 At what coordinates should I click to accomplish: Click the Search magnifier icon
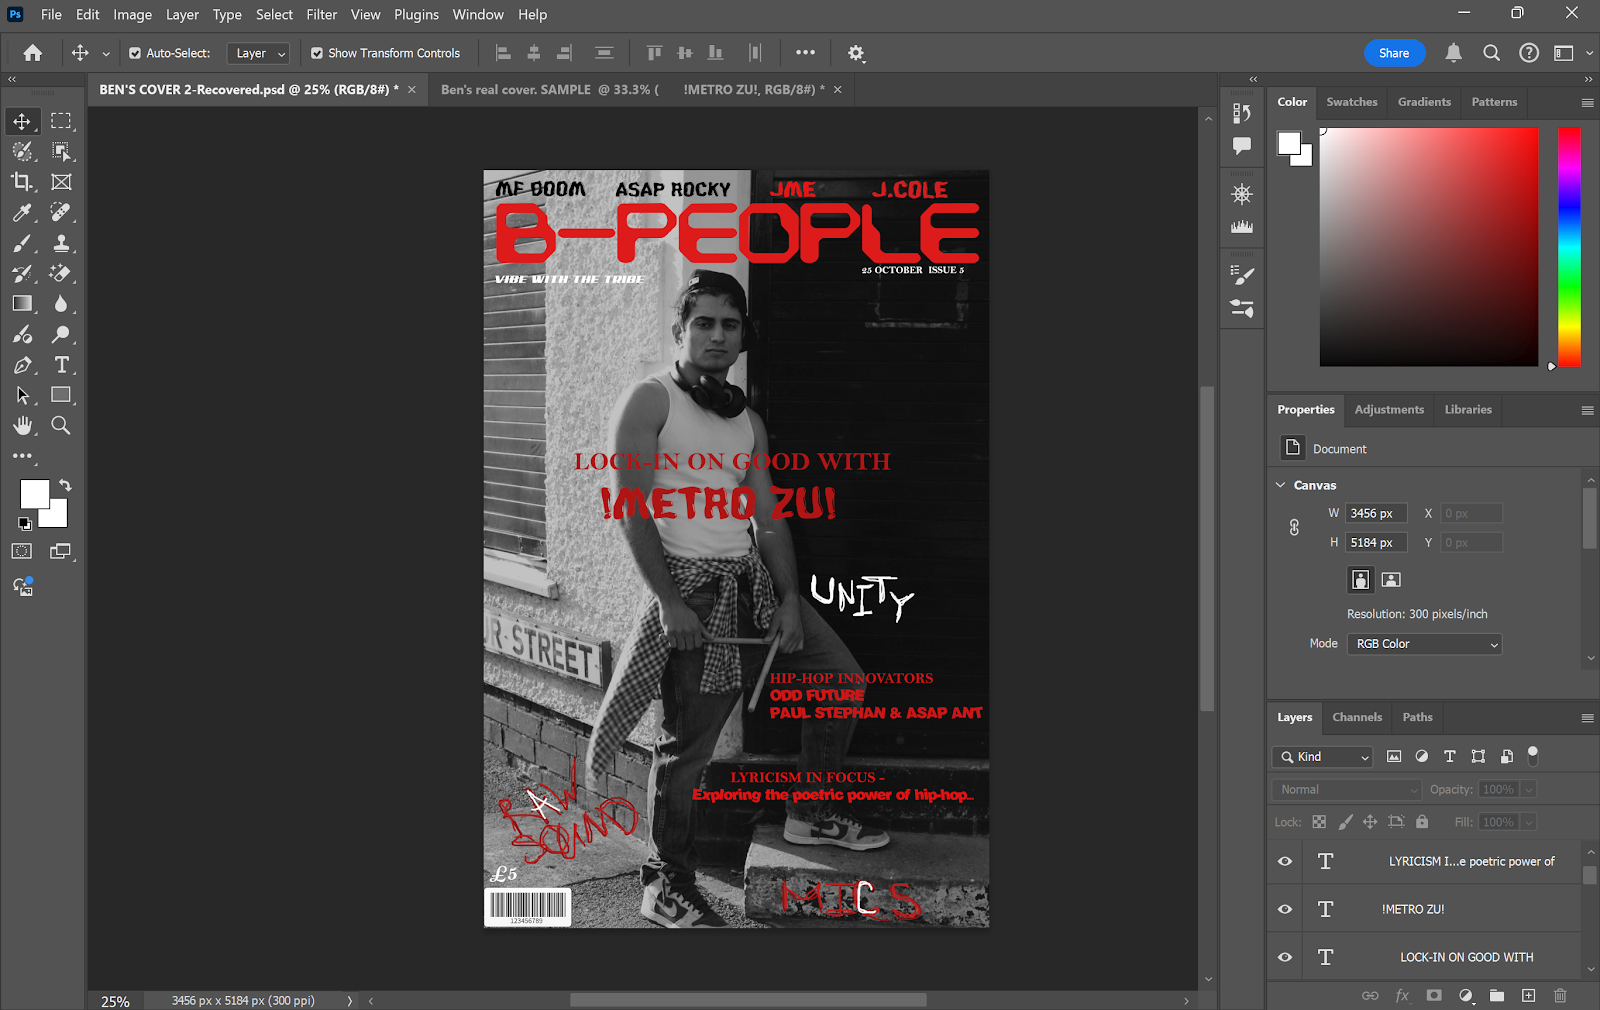point(1491,53)
